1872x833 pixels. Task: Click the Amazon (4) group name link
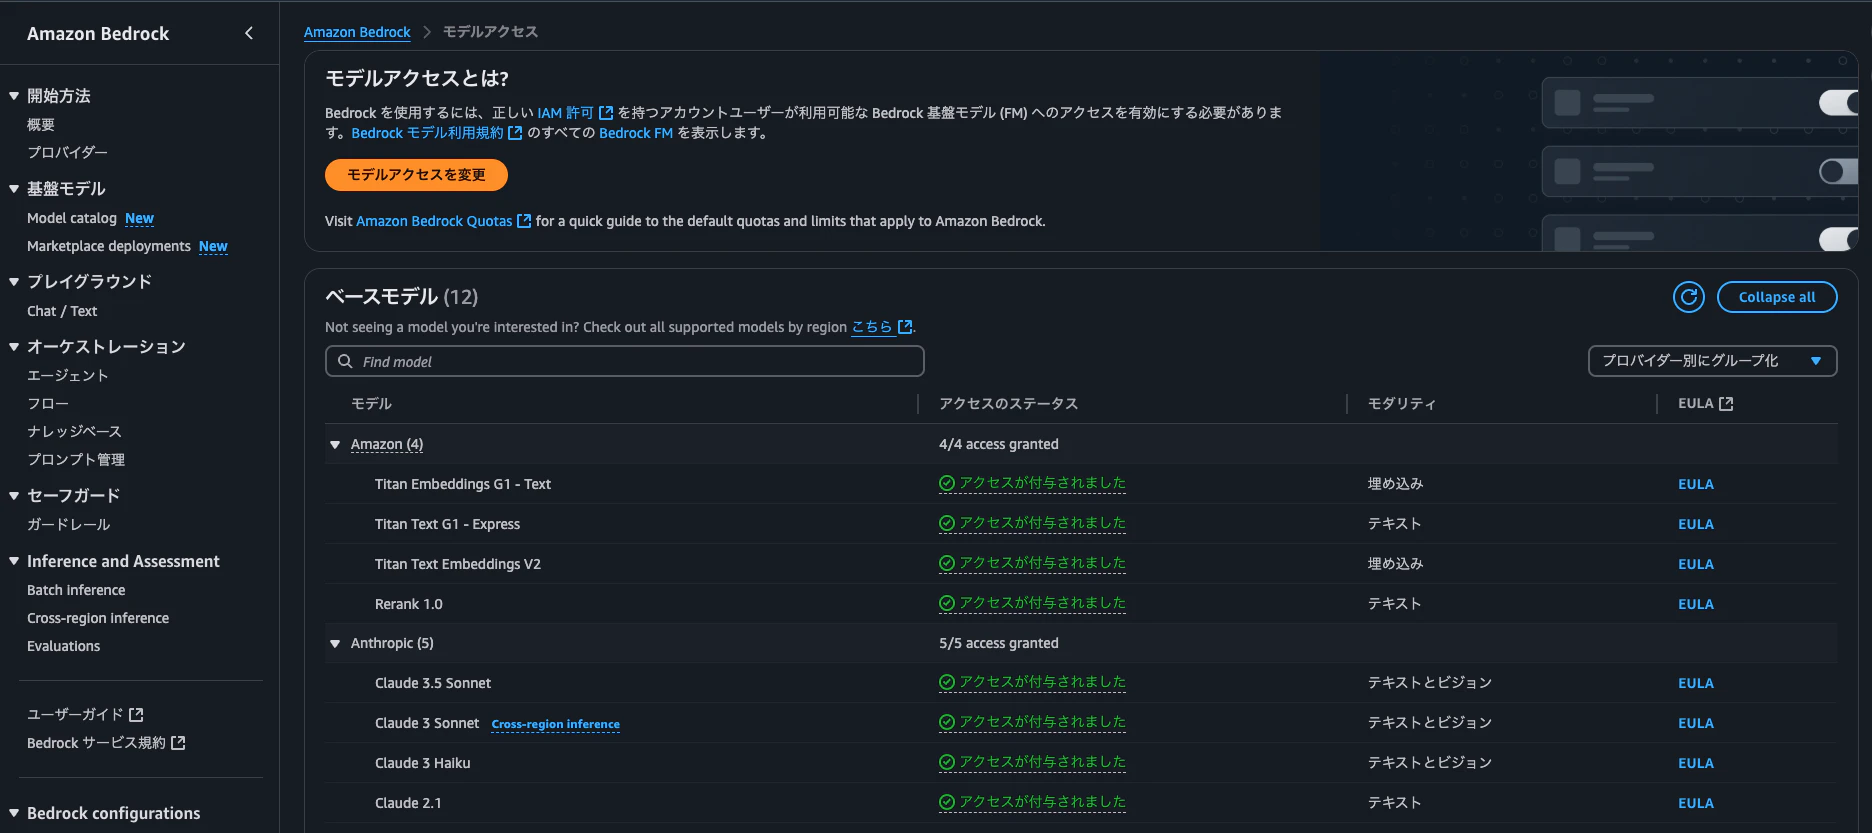[387, 444]
